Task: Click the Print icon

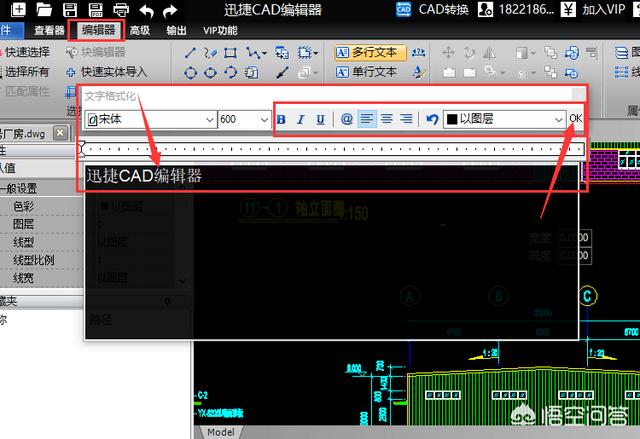Action: 121,10
